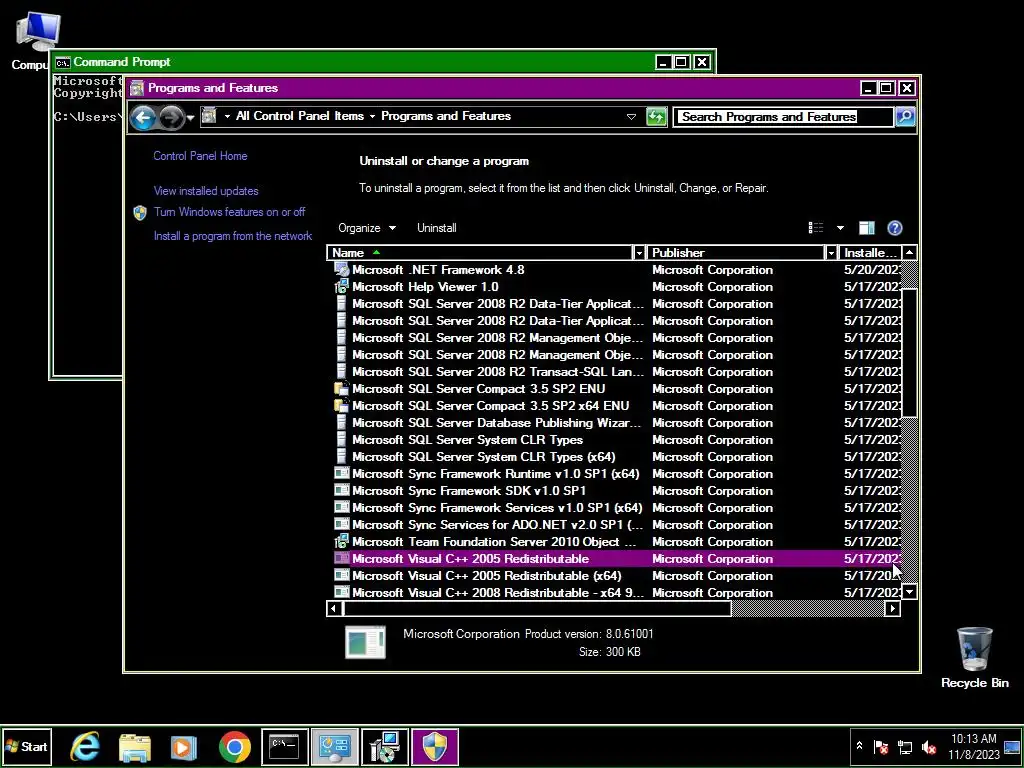Open the Start menu
Image resolution: width=1024 pixels, height=768 pixels.
coord(26,746)
